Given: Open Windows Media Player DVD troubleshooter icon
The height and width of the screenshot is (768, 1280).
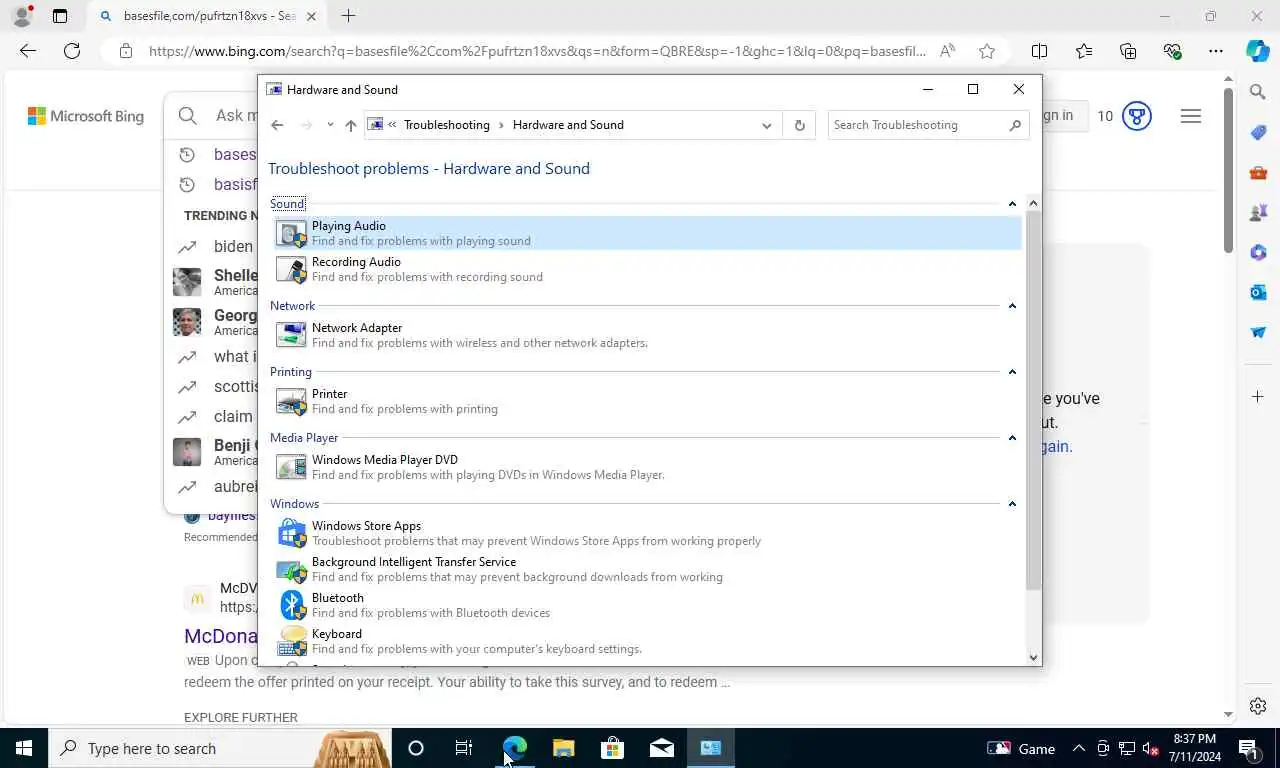Looking at the screenshot, I should click(x=291, y=467).
